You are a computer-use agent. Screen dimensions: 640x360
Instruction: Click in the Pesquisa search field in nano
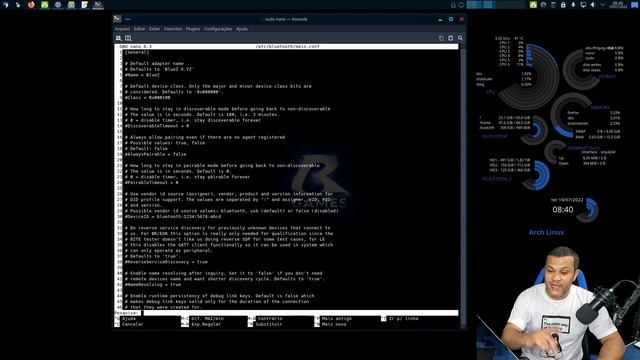(300, 313)
